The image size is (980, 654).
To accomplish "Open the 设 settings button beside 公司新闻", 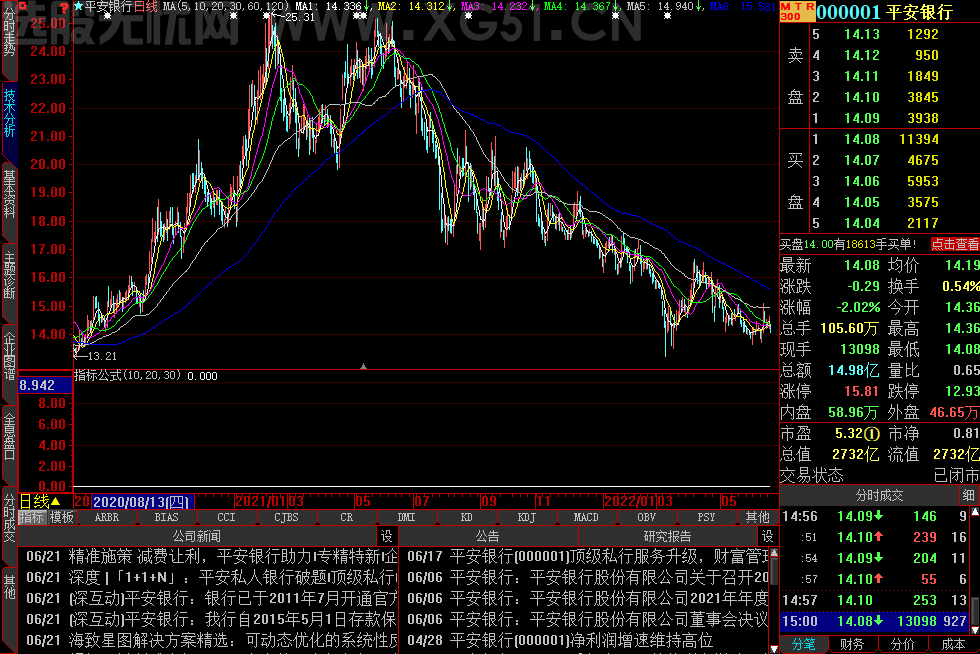I will point(387,536).
